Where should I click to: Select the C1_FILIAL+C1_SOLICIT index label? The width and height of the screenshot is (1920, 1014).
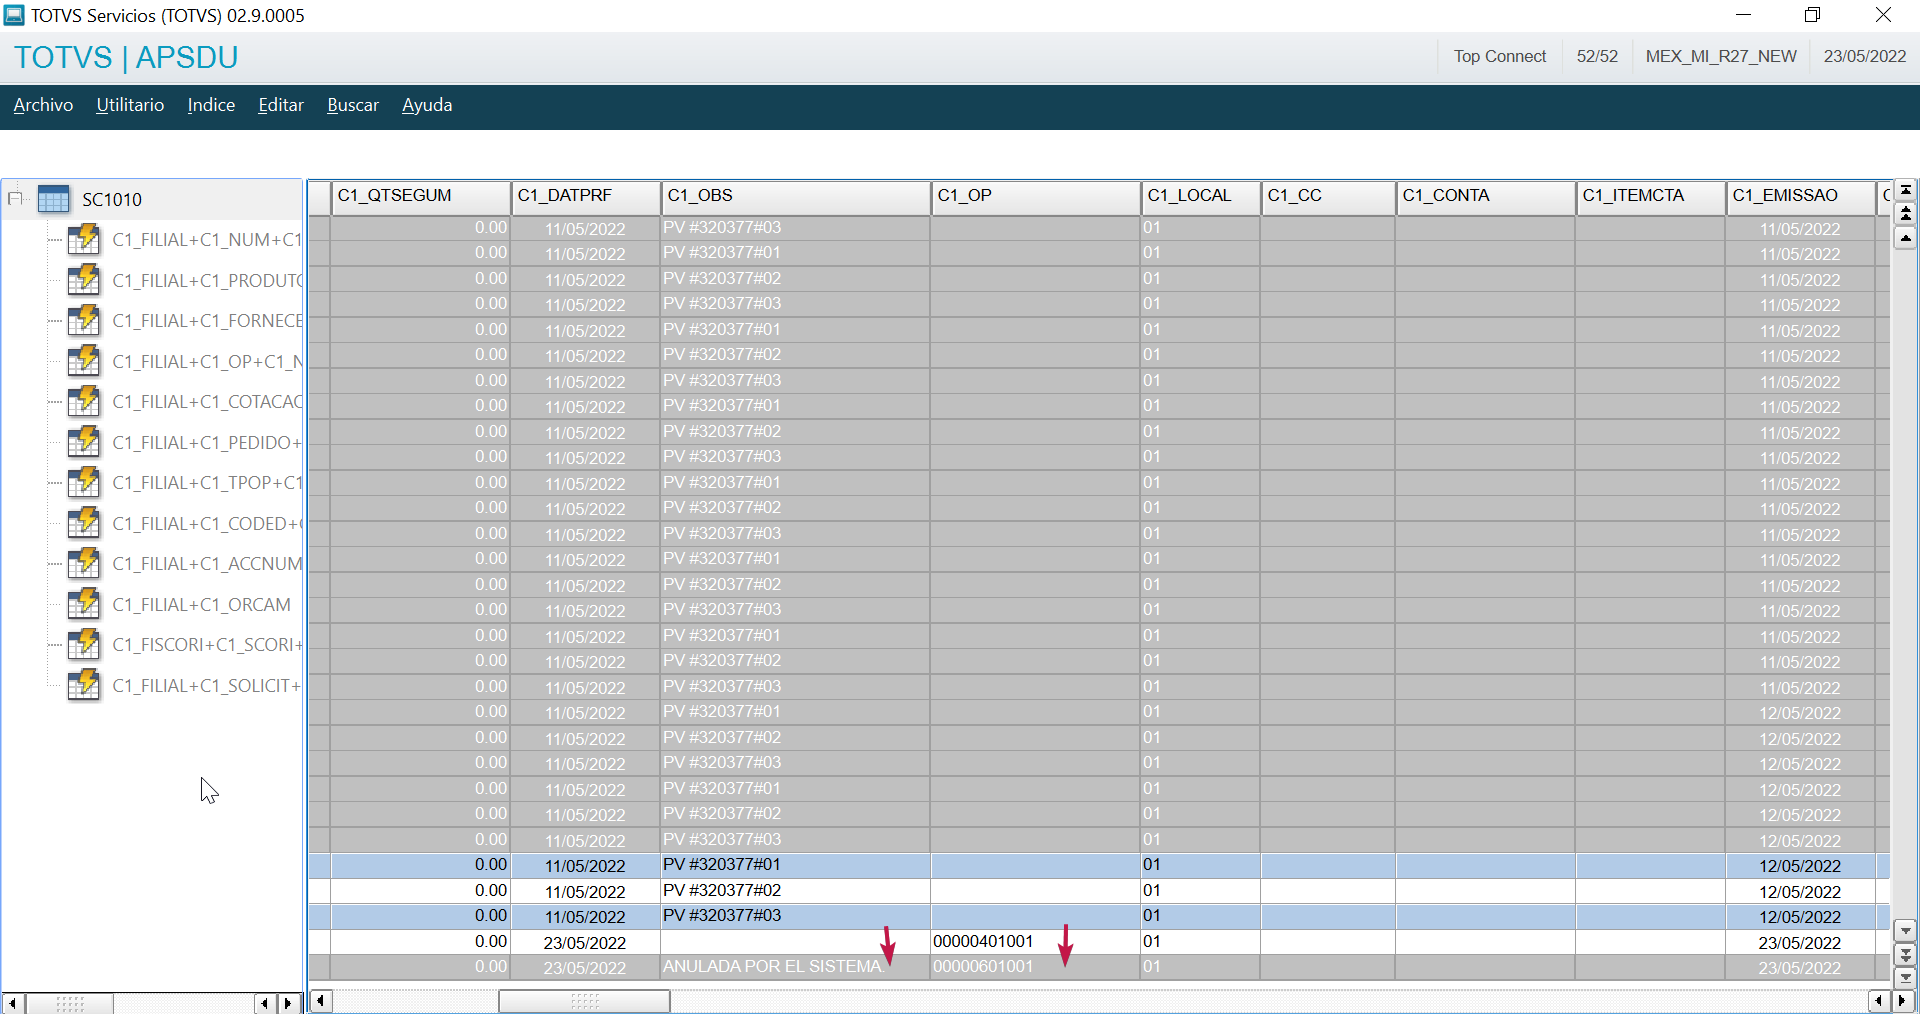pyautogui.click(x=206, y=686)
